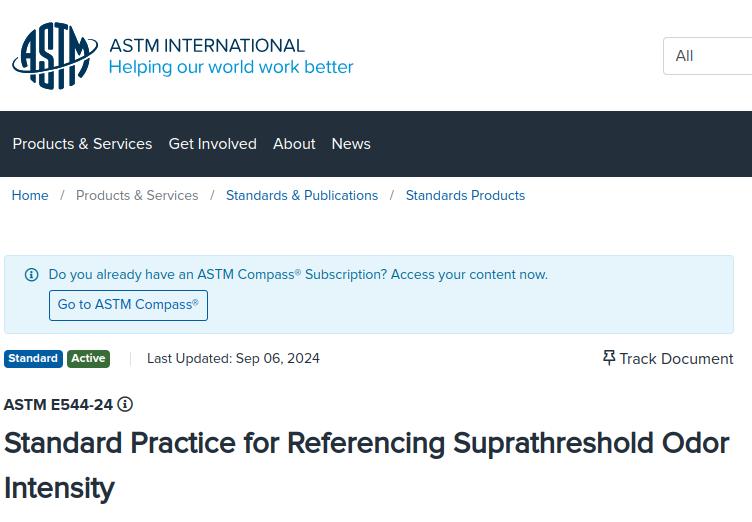Go to Home breadcrumb link

click(30, 195)
